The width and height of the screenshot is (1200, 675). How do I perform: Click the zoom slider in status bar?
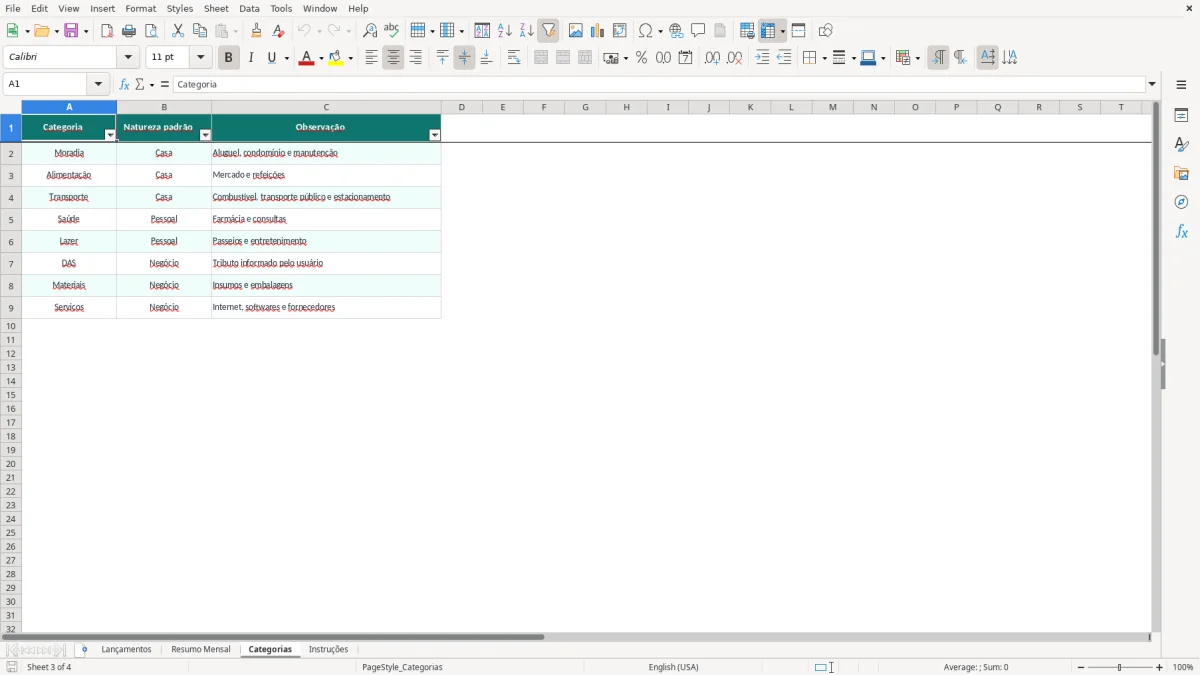coord(1120,667)
